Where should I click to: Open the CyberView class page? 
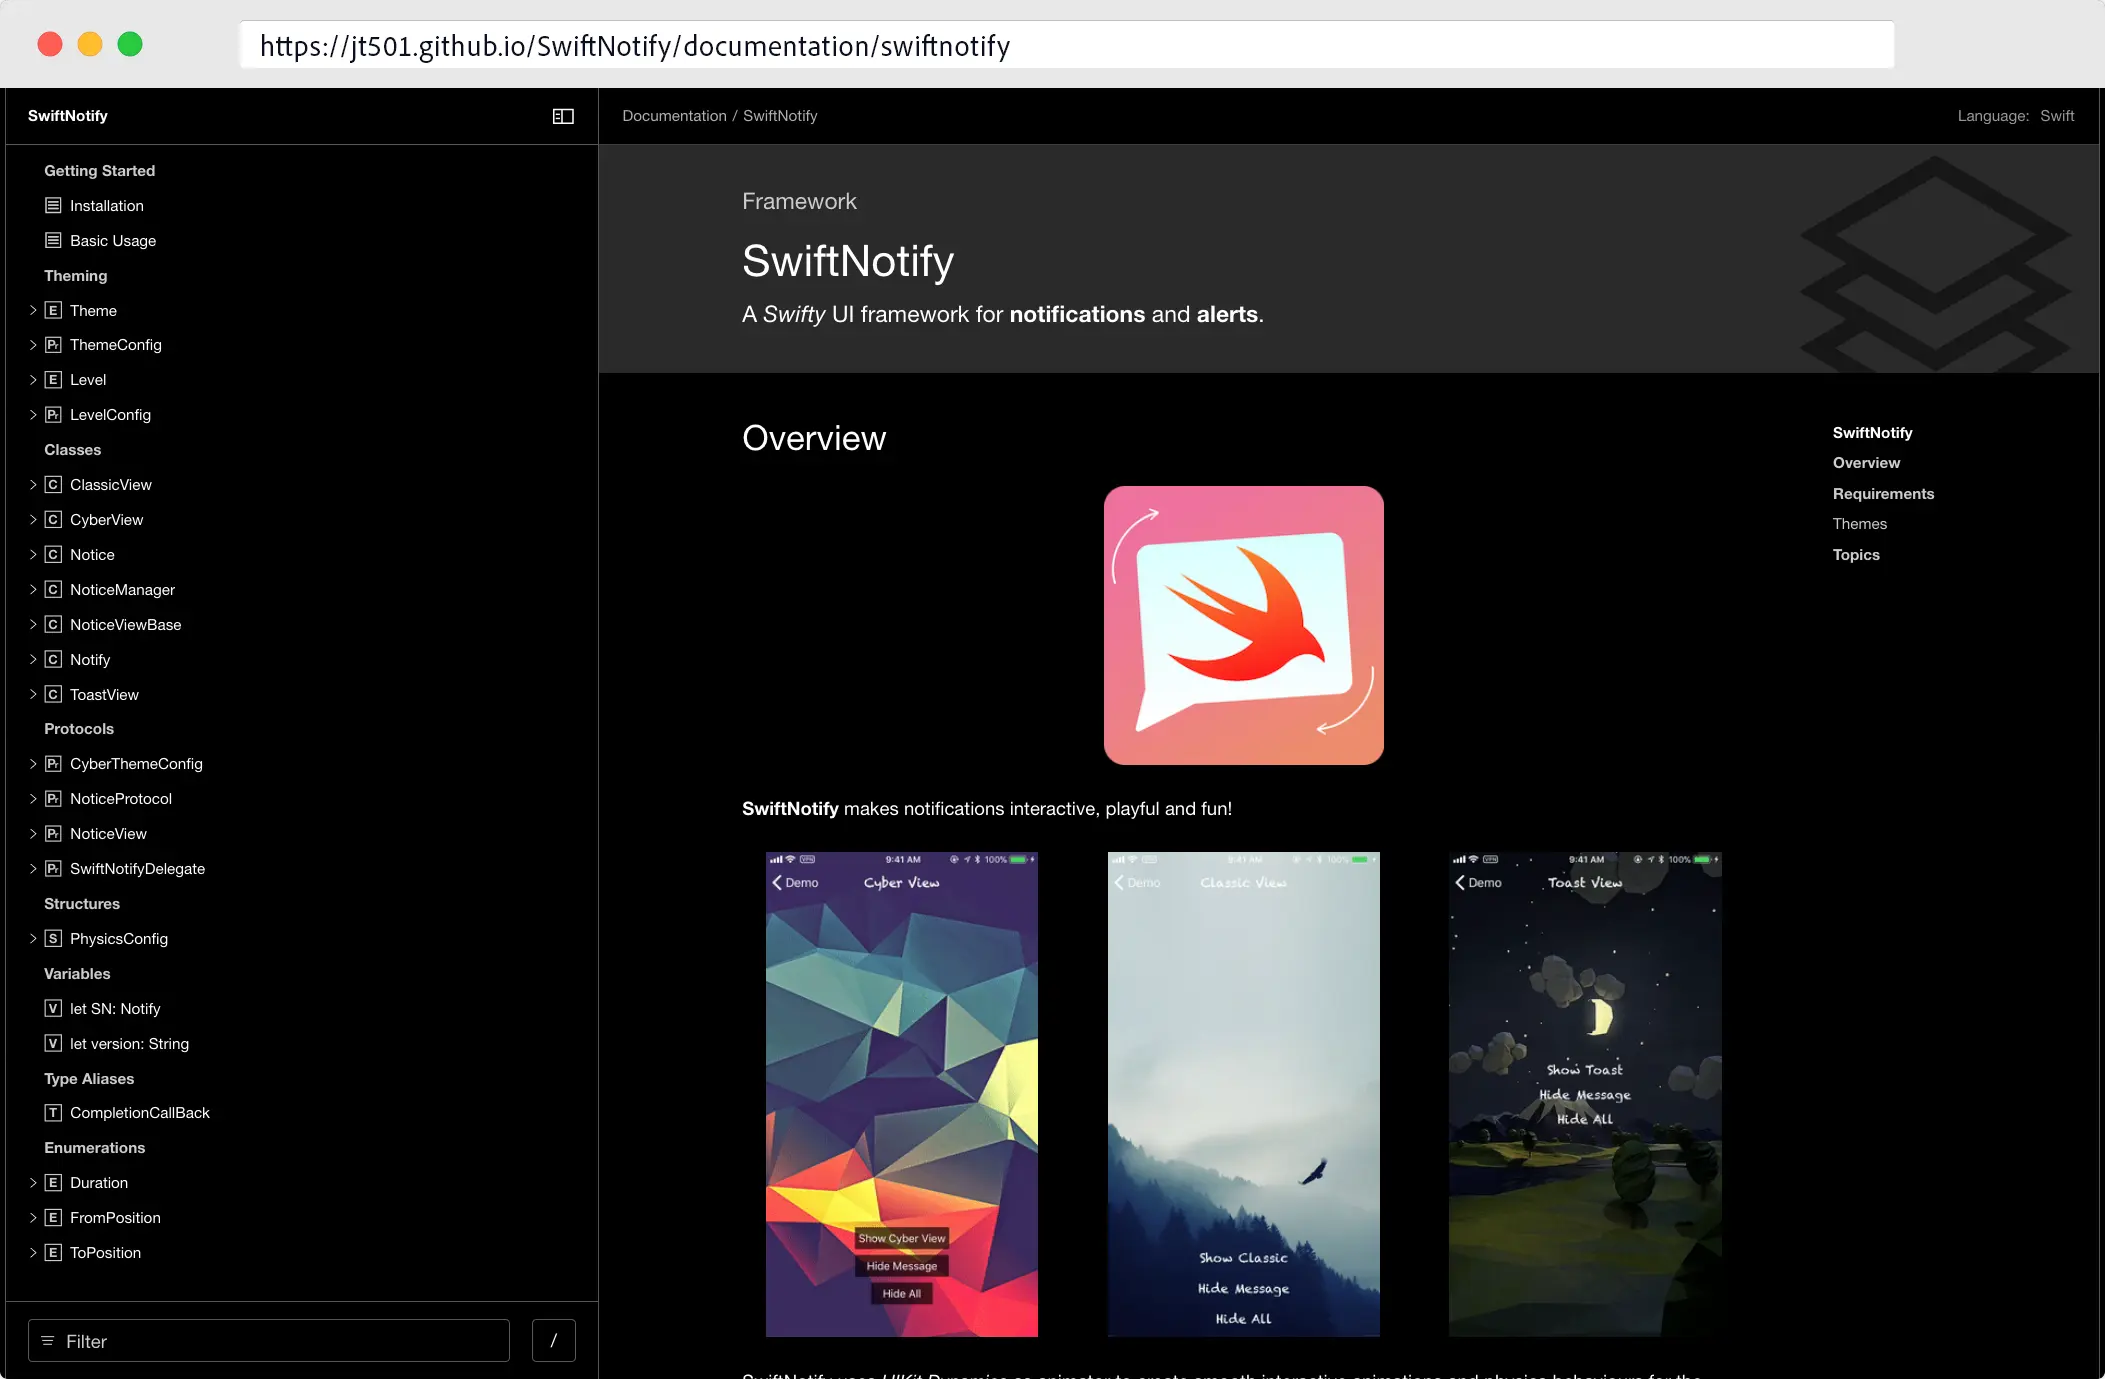pos(106,519)
